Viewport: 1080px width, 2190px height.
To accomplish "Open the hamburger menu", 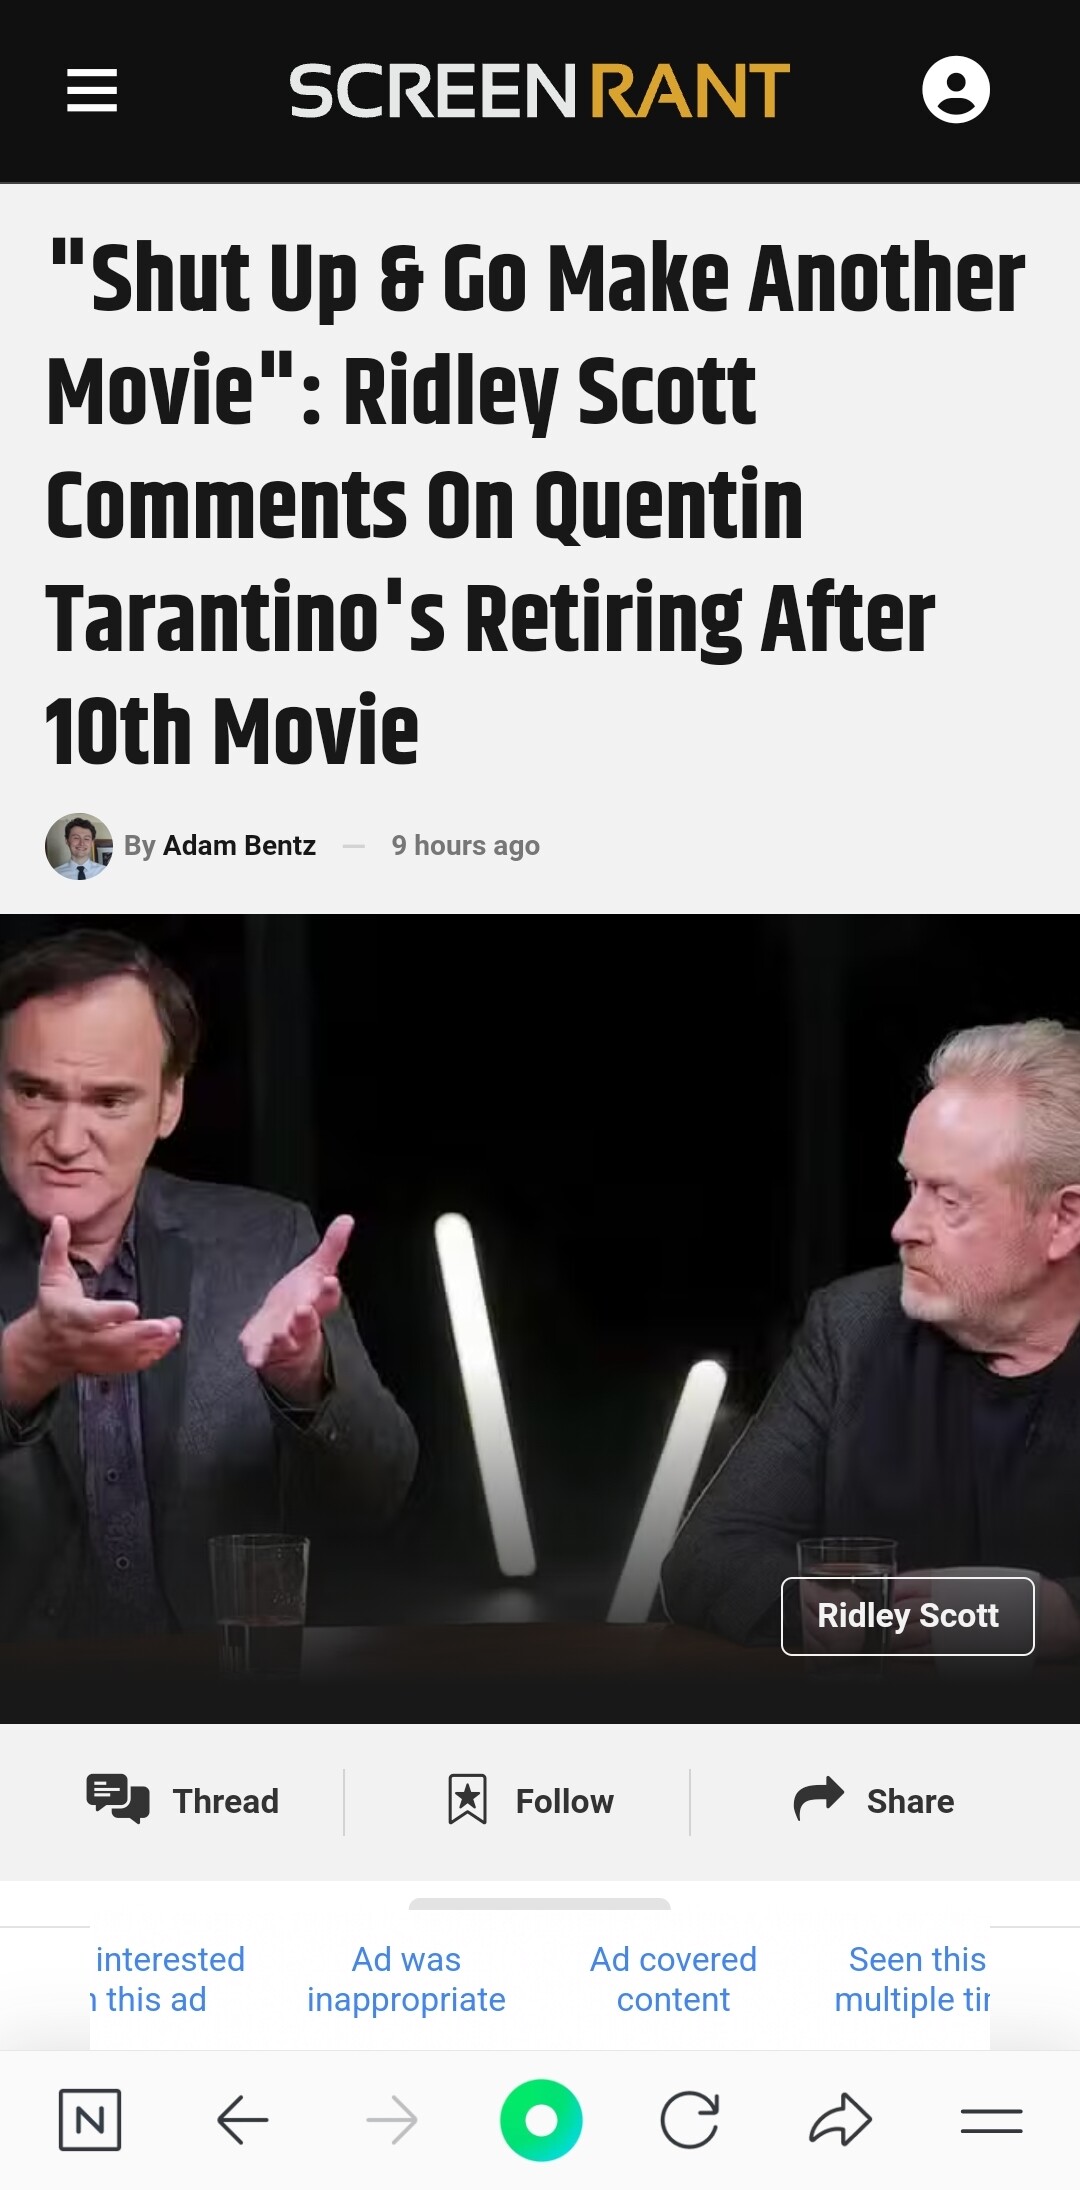I will (92, 90).
